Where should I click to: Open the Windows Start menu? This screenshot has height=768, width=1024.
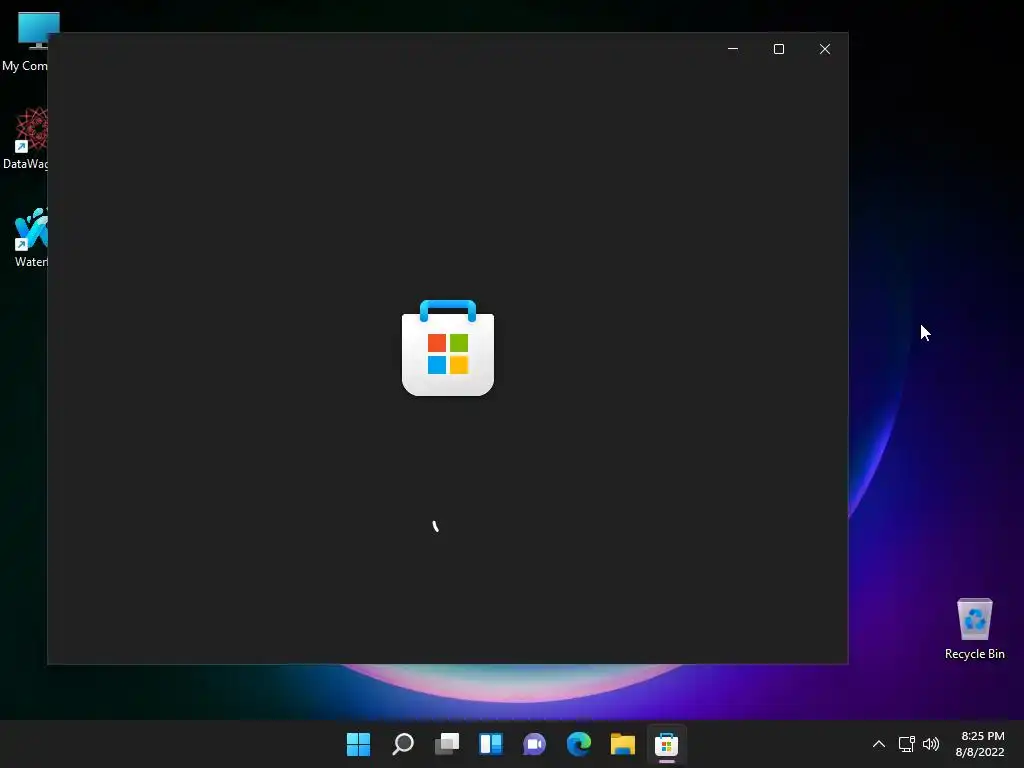[x=358, y=744]
